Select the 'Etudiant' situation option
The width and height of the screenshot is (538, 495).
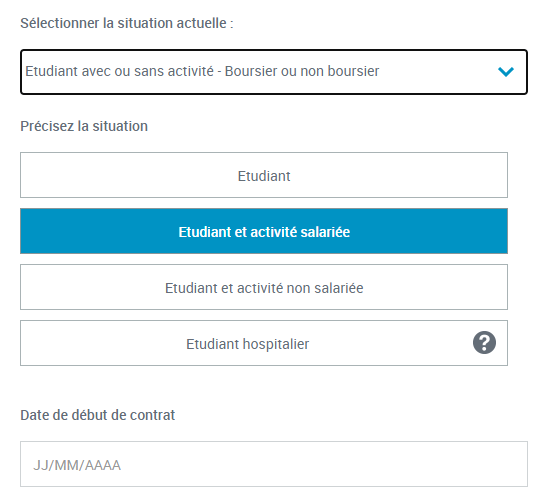tap(264, 175)
